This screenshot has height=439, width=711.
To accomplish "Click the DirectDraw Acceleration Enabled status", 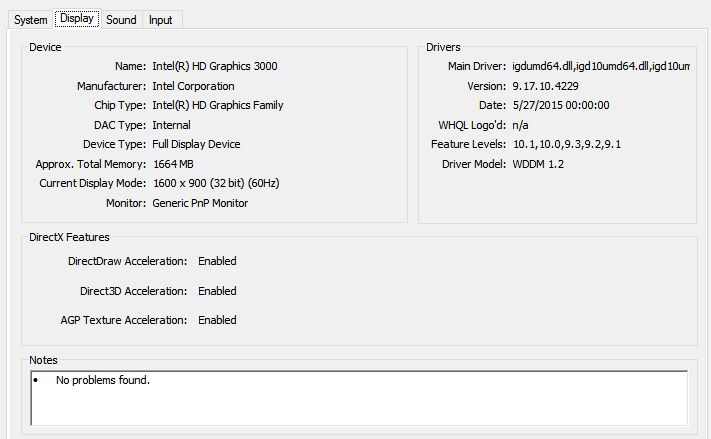I will pyautogui.click(x=217, y=261).
